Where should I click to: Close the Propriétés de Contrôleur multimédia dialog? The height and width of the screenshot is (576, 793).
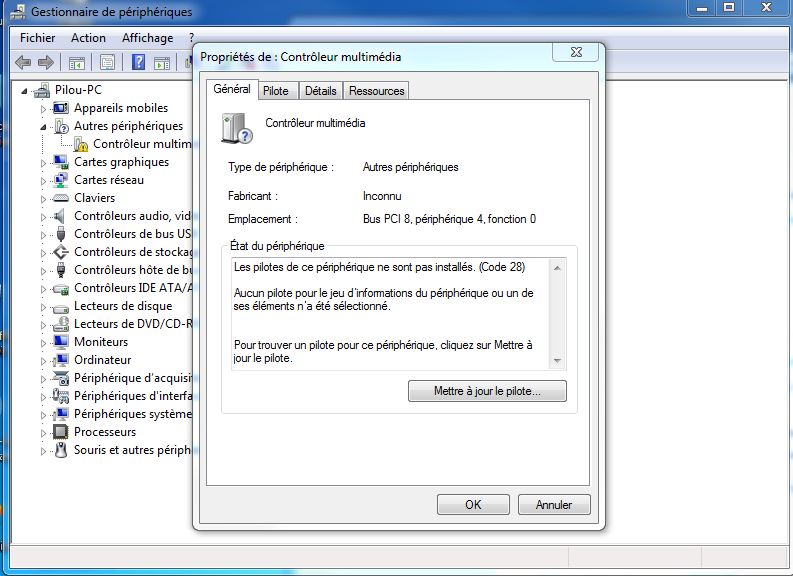click(576, 52)
